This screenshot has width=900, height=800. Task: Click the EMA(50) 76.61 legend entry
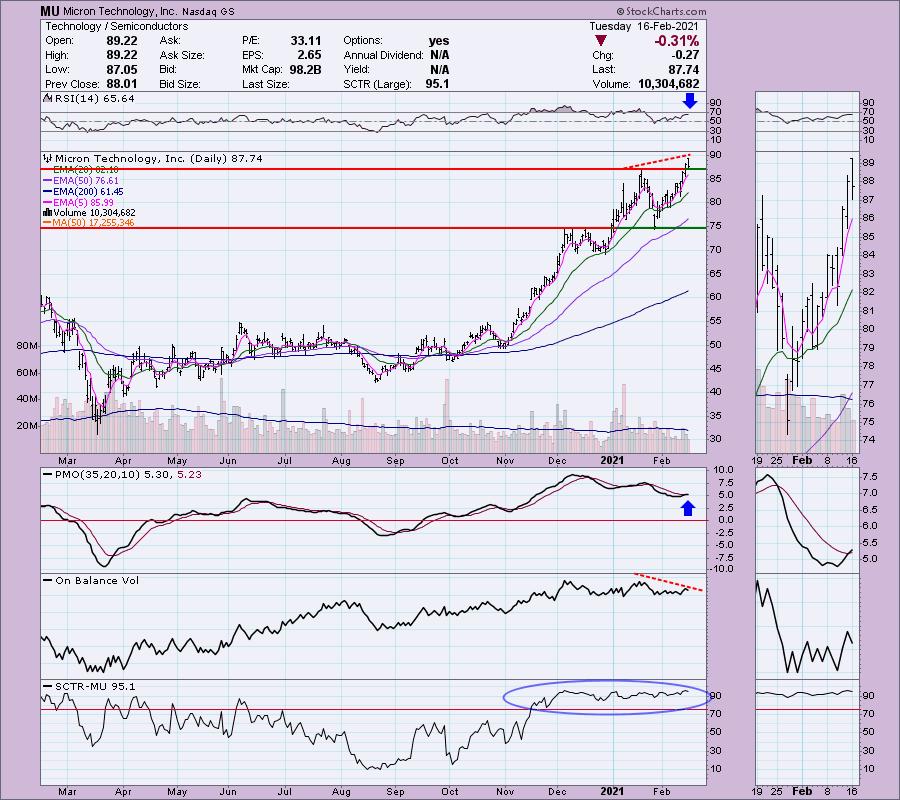(x=86, y=181)
